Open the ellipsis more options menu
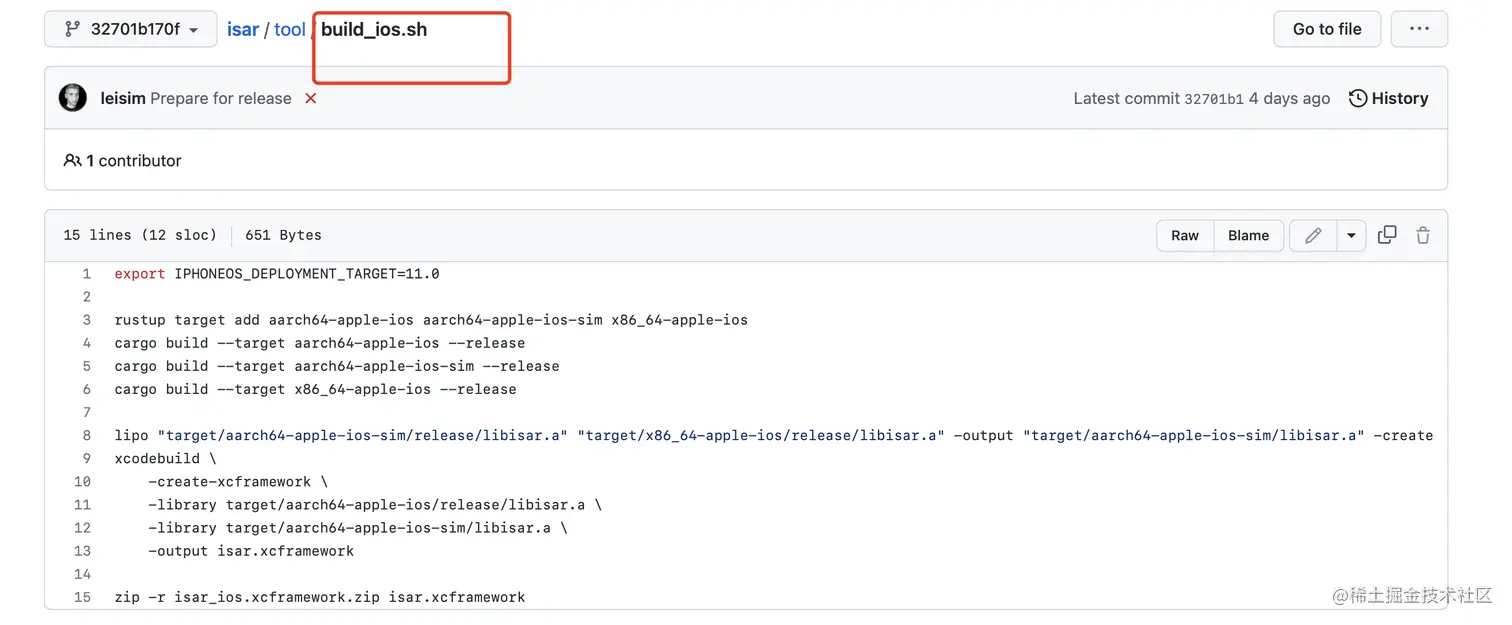1512x625 pixels. click(1419, 29)
